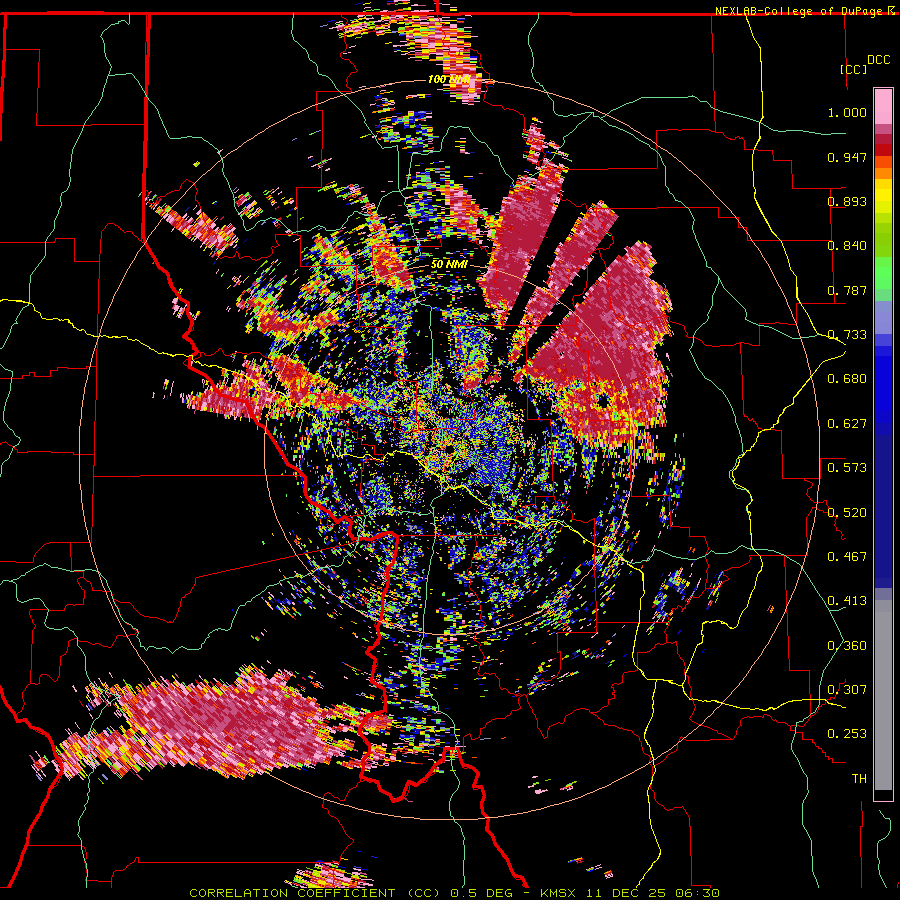Viewport: 900px width, 900px height.
Task: Click the DCC label above the color scale
Action: pos(878,60)
